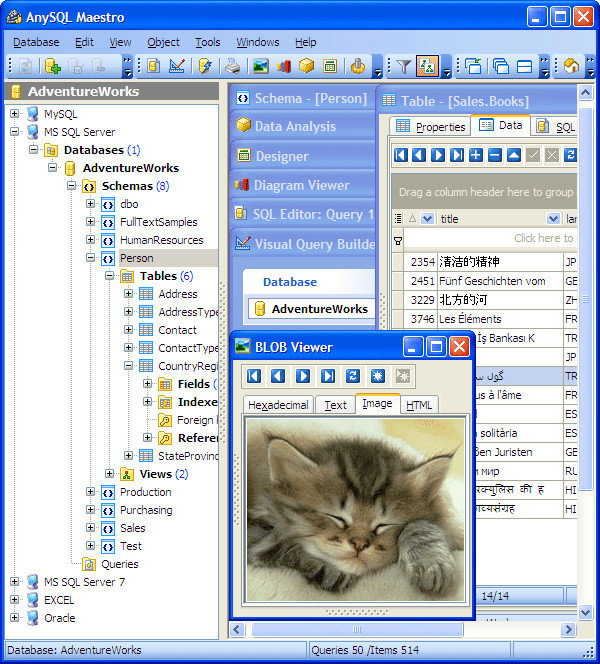Launch Visual Query Builder from the toolbar

(x=177, y=66)
